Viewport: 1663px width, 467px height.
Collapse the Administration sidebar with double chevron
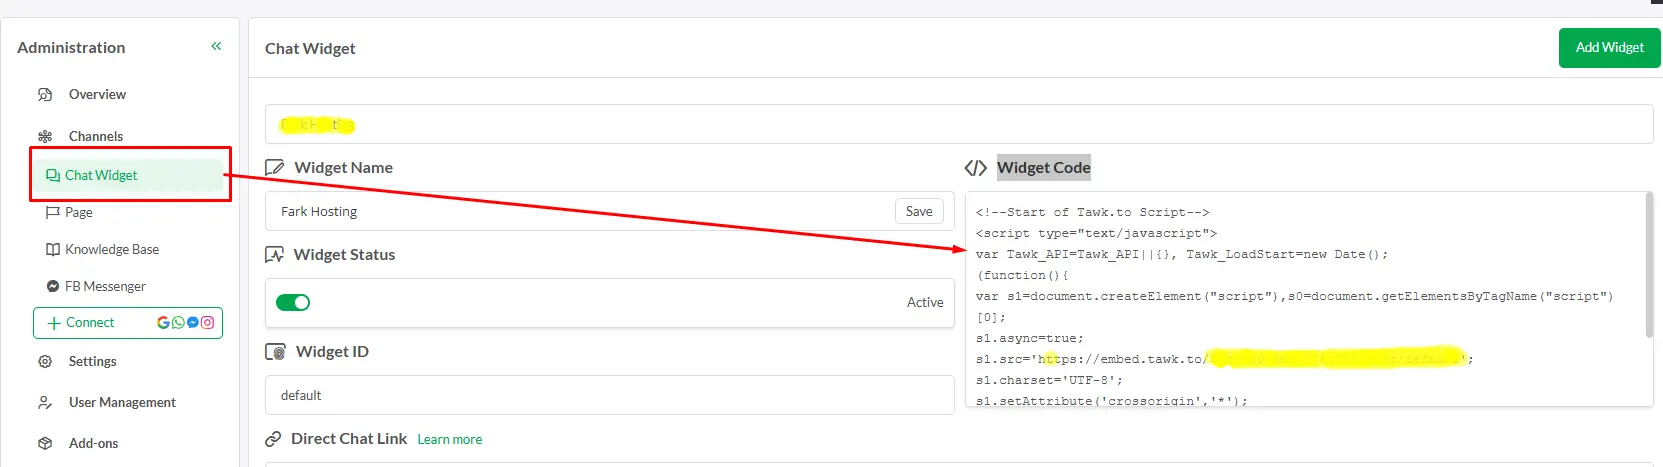click(216, 46)
